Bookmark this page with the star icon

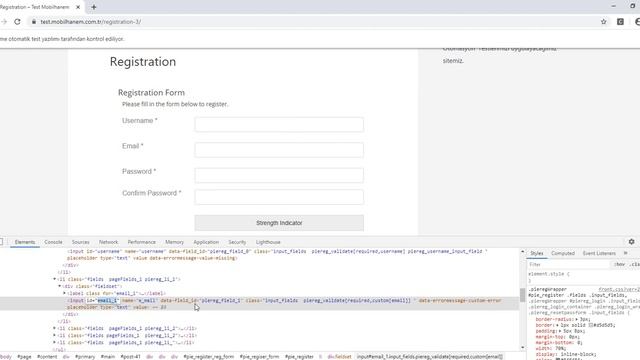604,22
